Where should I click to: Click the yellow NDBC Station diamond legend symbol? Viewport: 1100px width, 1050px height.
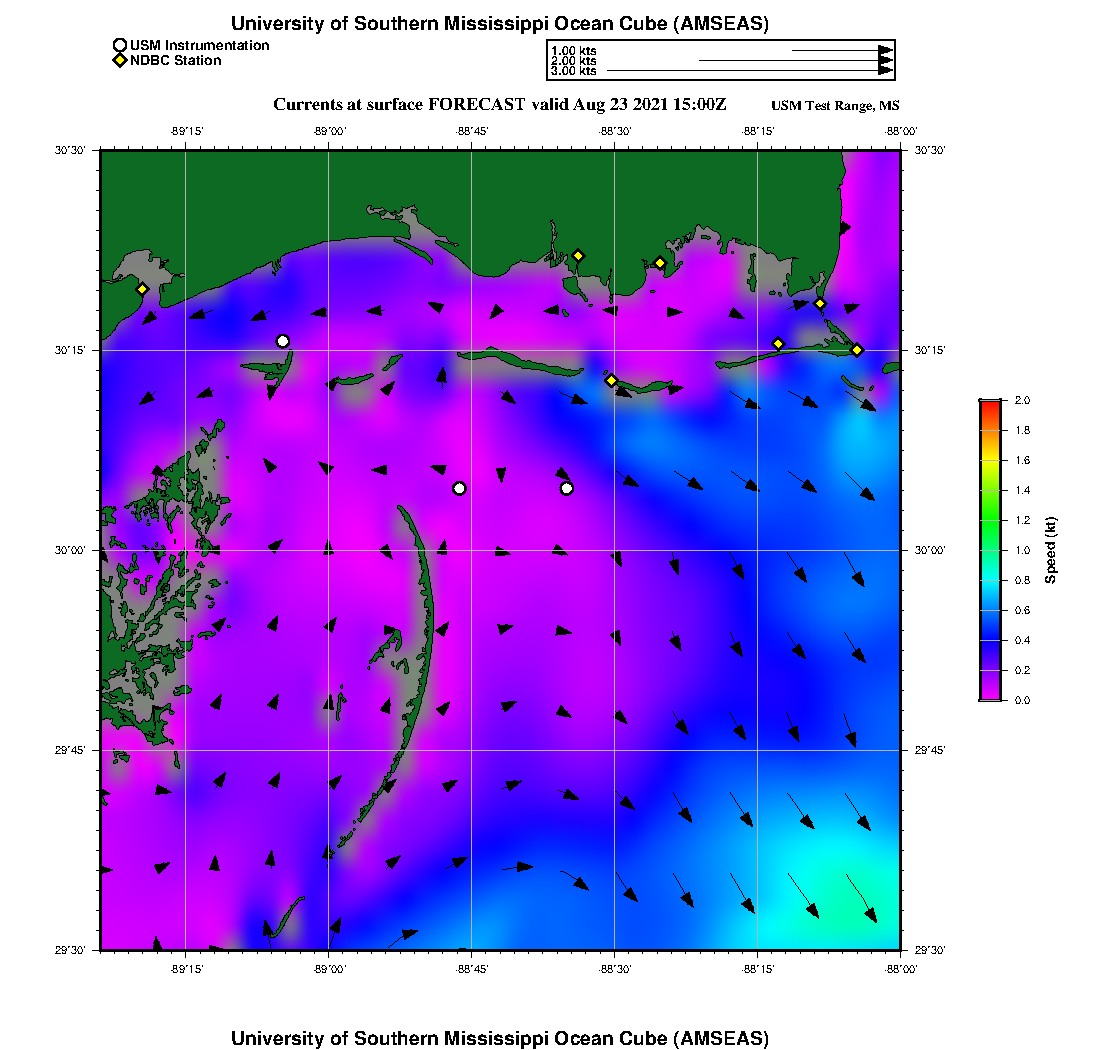[120, 60]
